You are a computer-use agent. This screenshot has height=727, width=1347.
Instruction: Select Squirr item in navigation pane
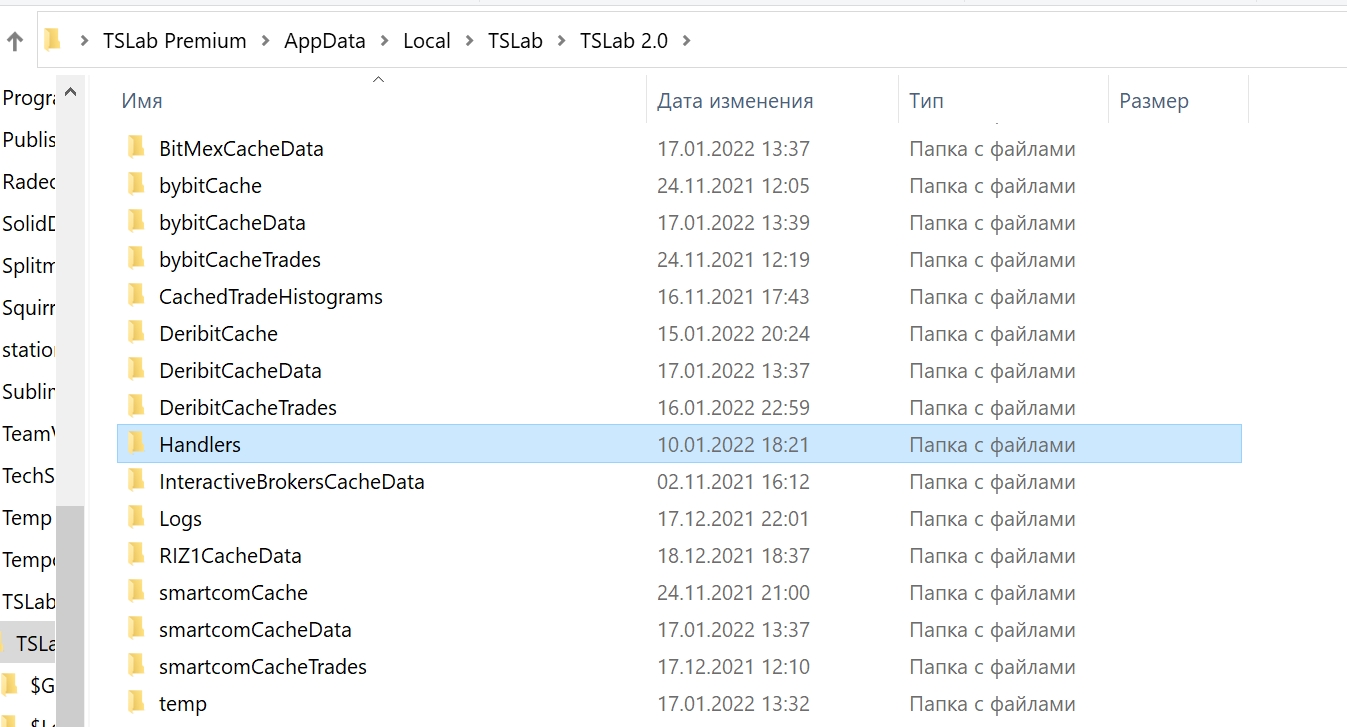coord(29,308)
